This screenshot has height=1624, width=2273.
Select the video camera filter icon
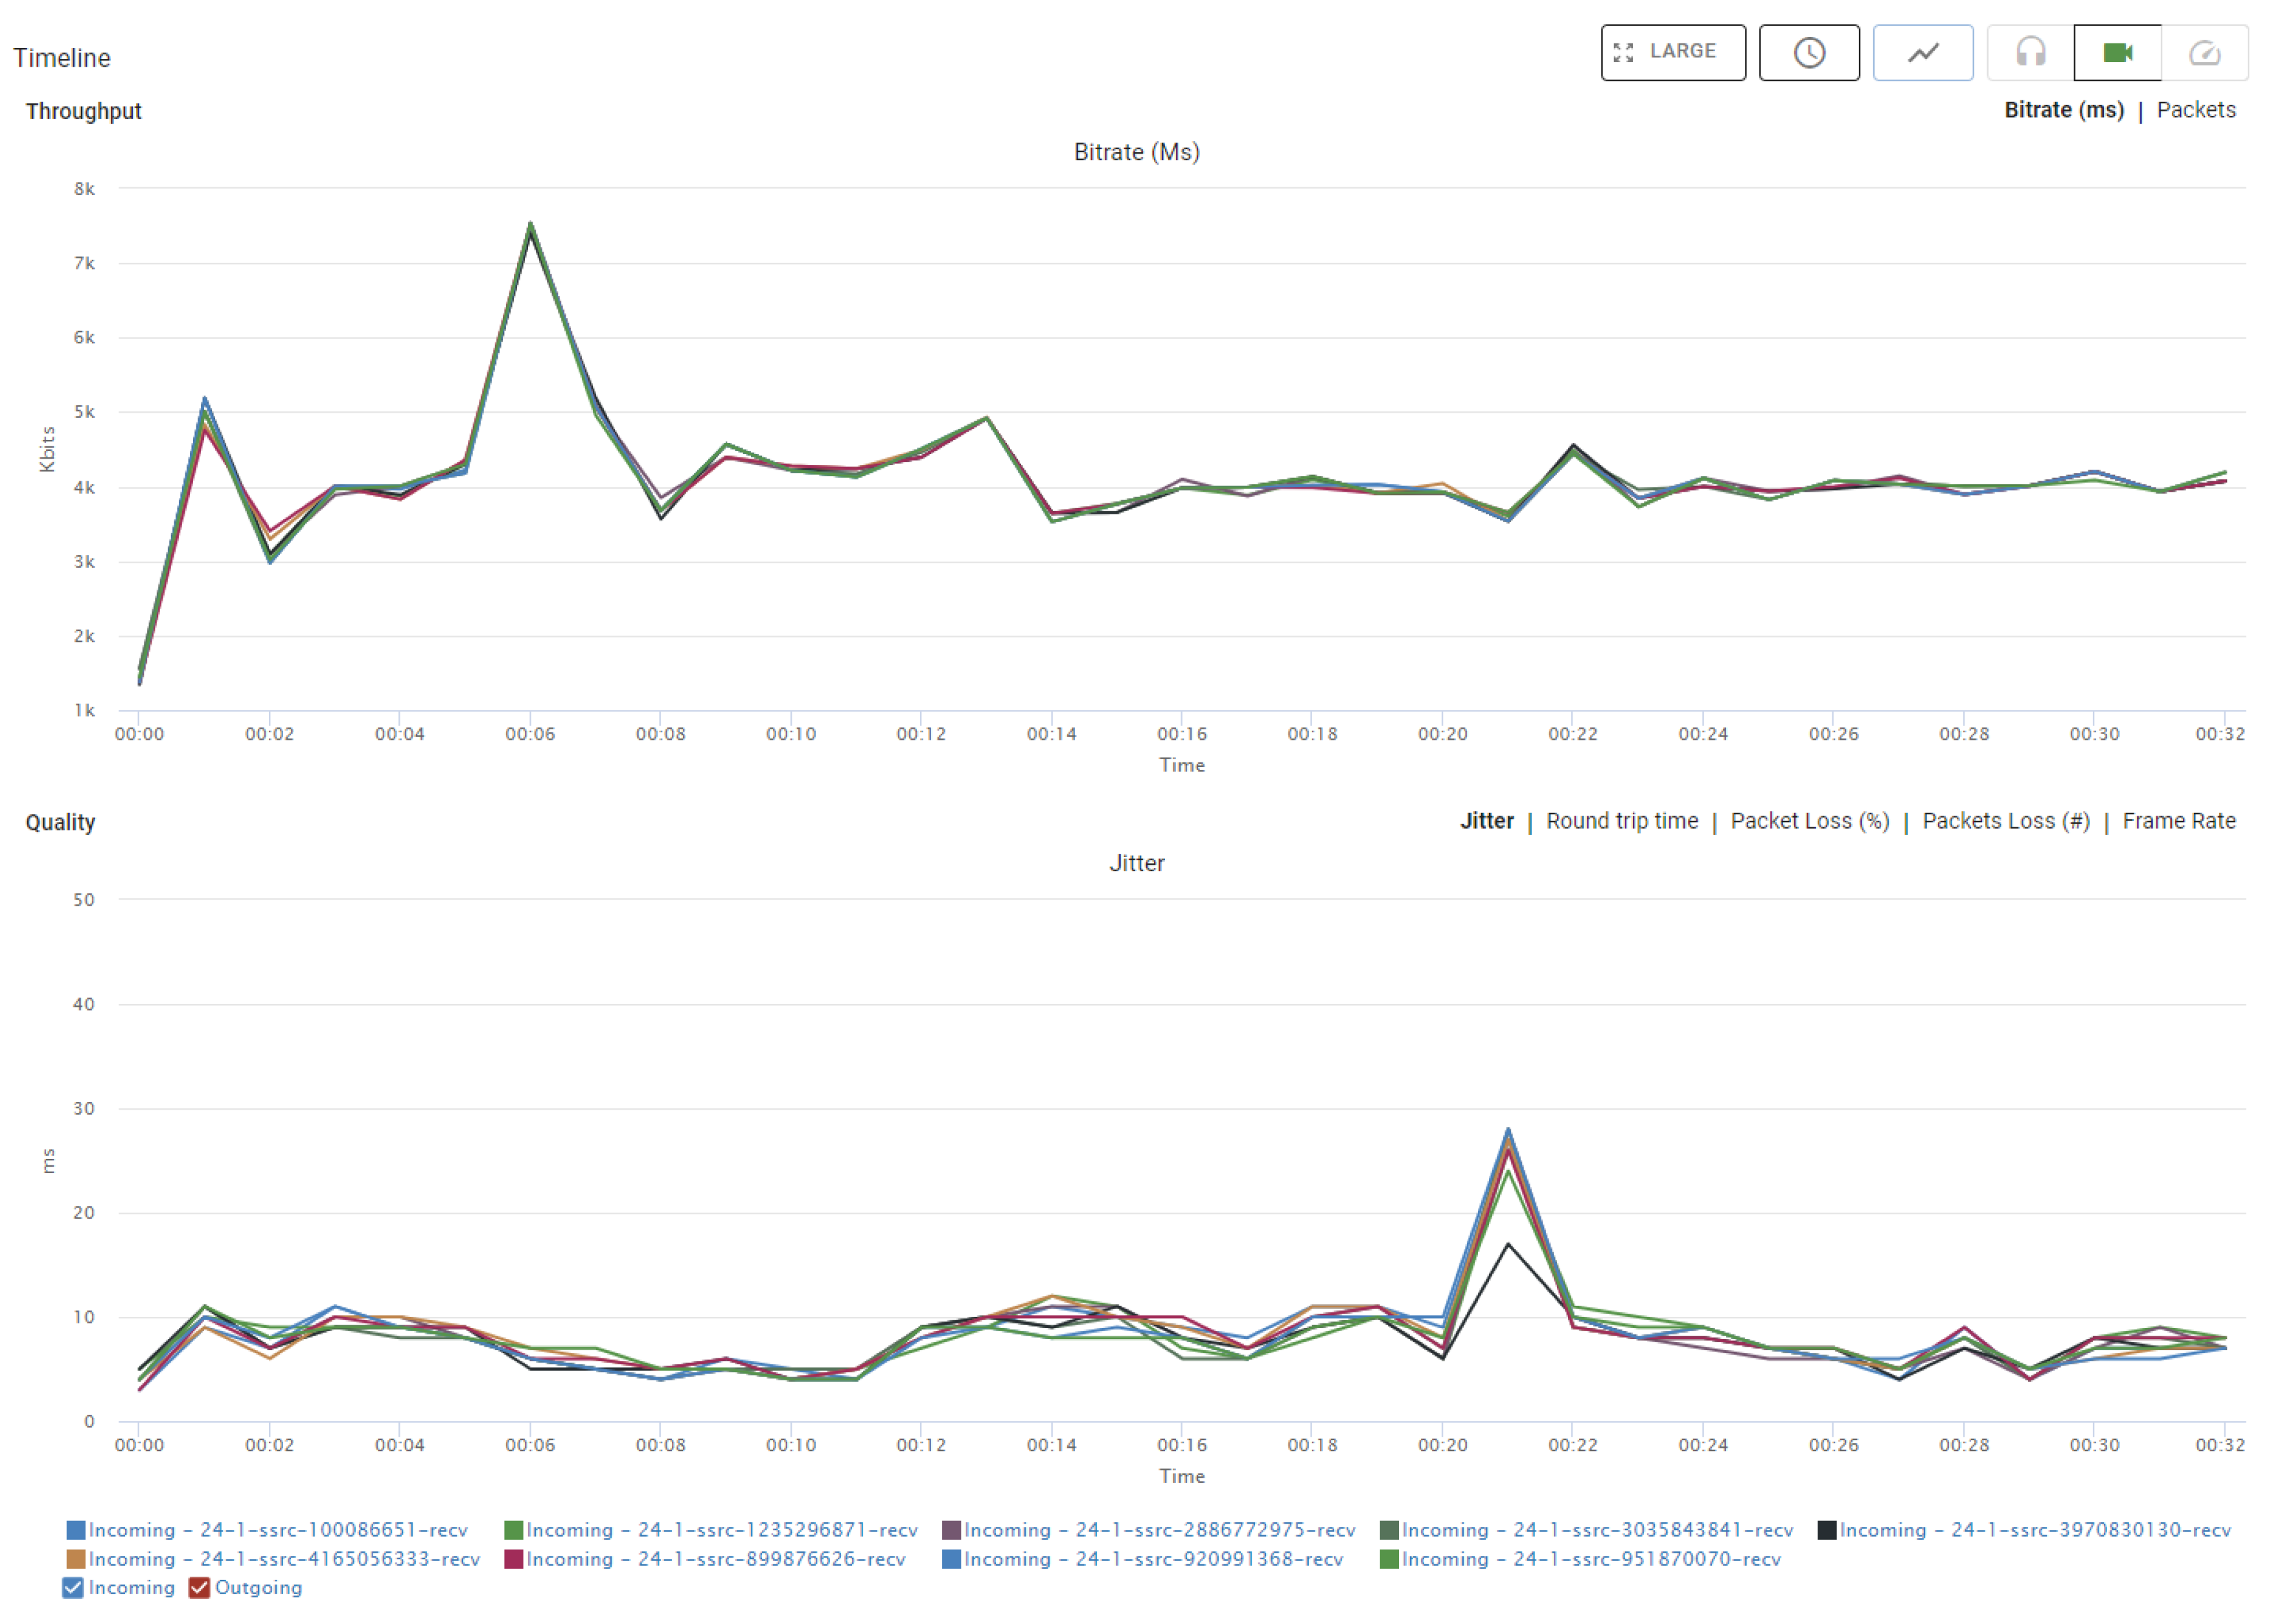(2116, 52)
